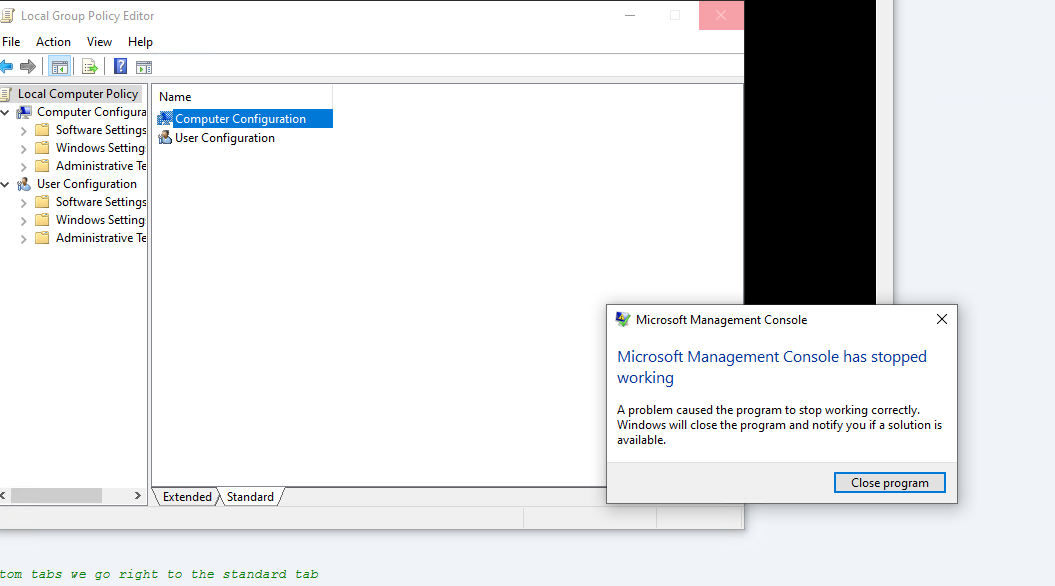This screenshot has width=1055, height=586.
Task: Switch to the Extended tab
Action: click(x=187, y=497)
